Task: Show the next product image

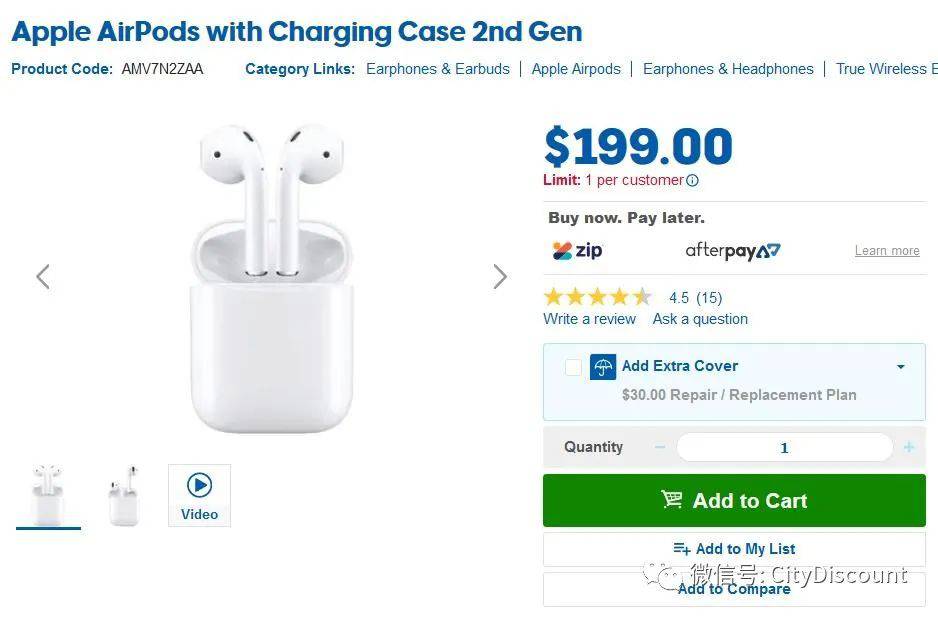Action: pyautogui.click(x=500, y=277)
